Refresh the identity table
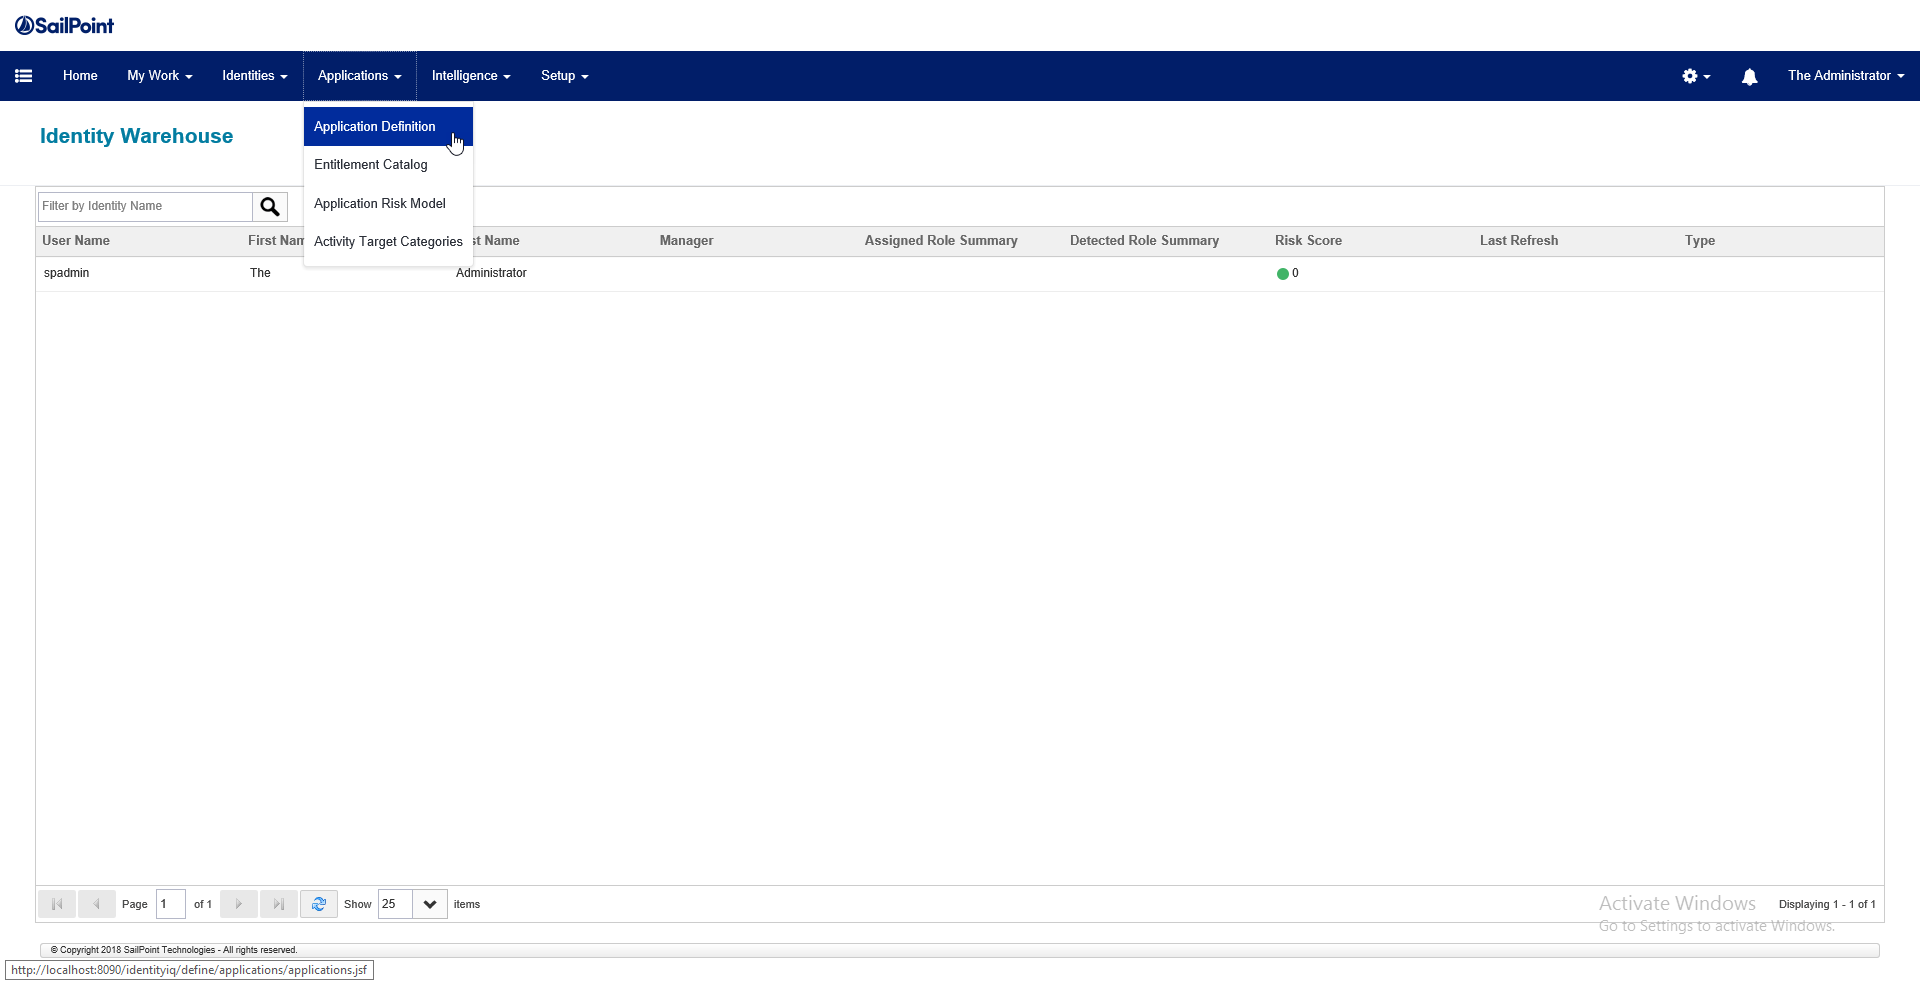 [x=319, y=903]
